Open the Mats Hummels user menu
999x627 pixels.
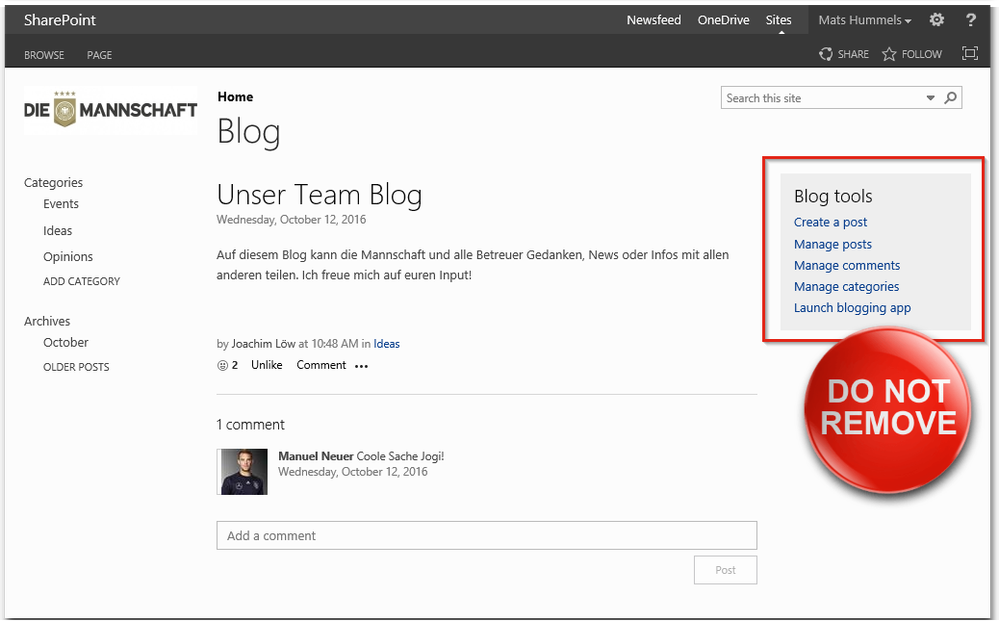[865, 20]
